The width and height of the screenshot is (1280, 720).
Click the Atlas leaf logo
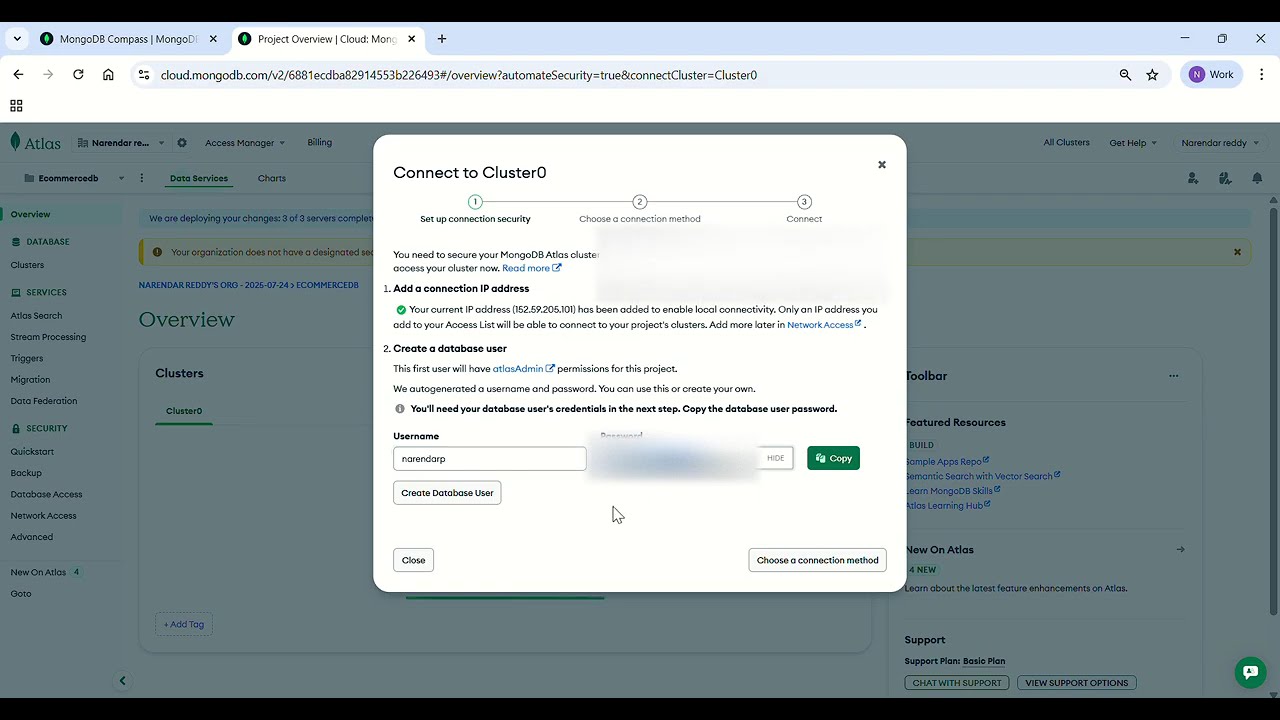click(x=35, y=143)
